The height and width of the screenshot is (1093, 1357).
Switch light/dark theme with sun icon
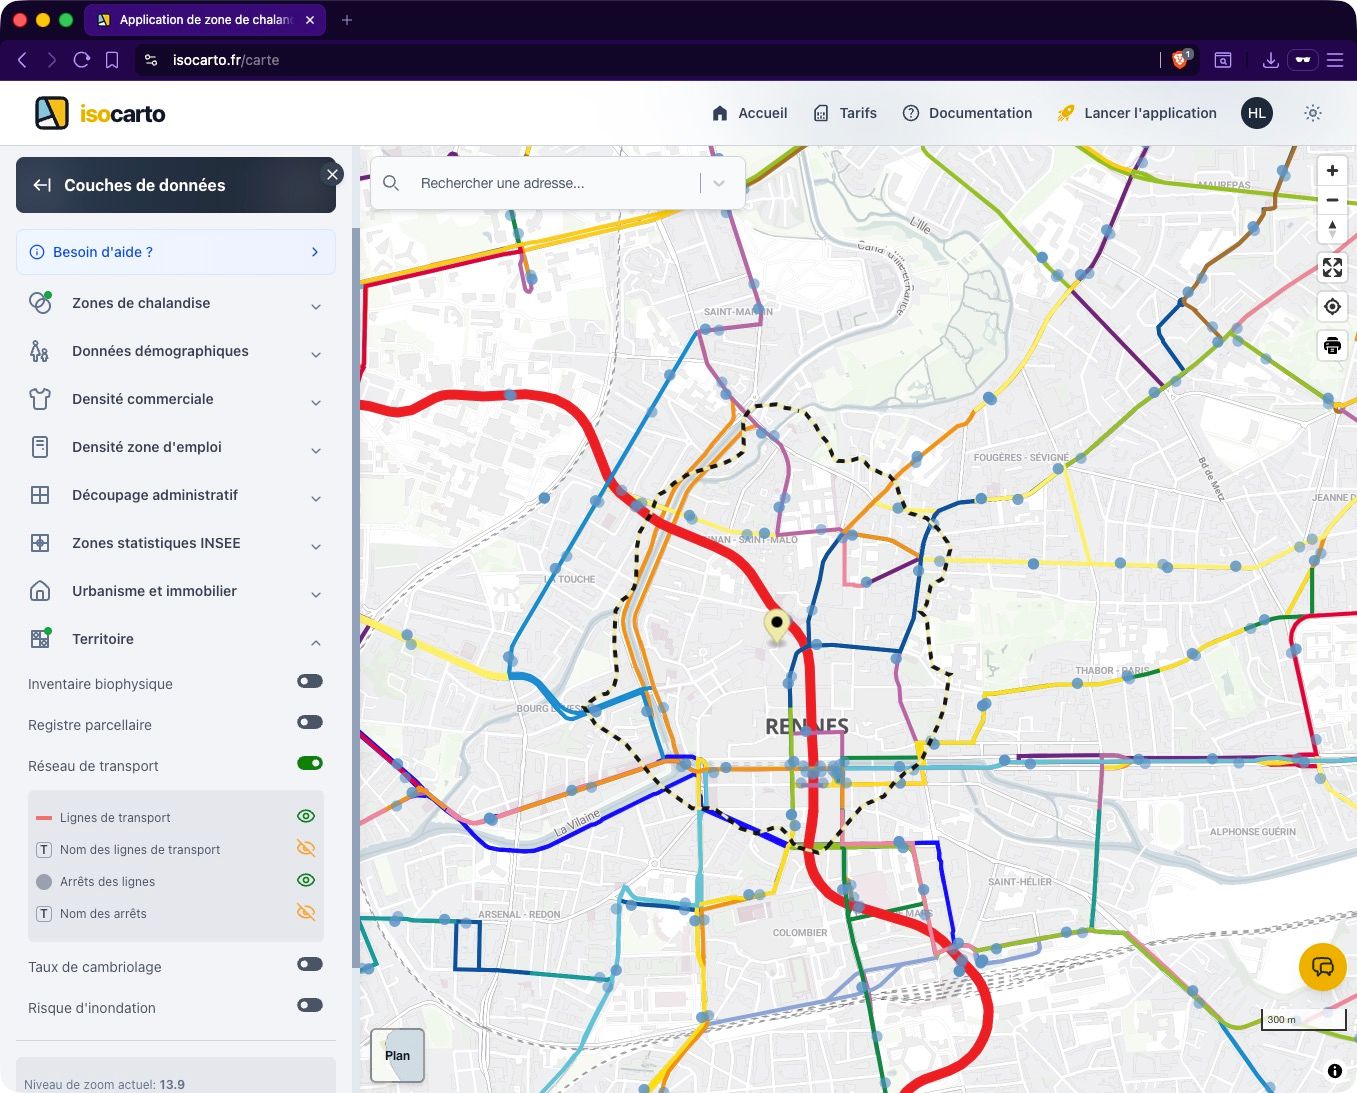tap(1313, 113)
